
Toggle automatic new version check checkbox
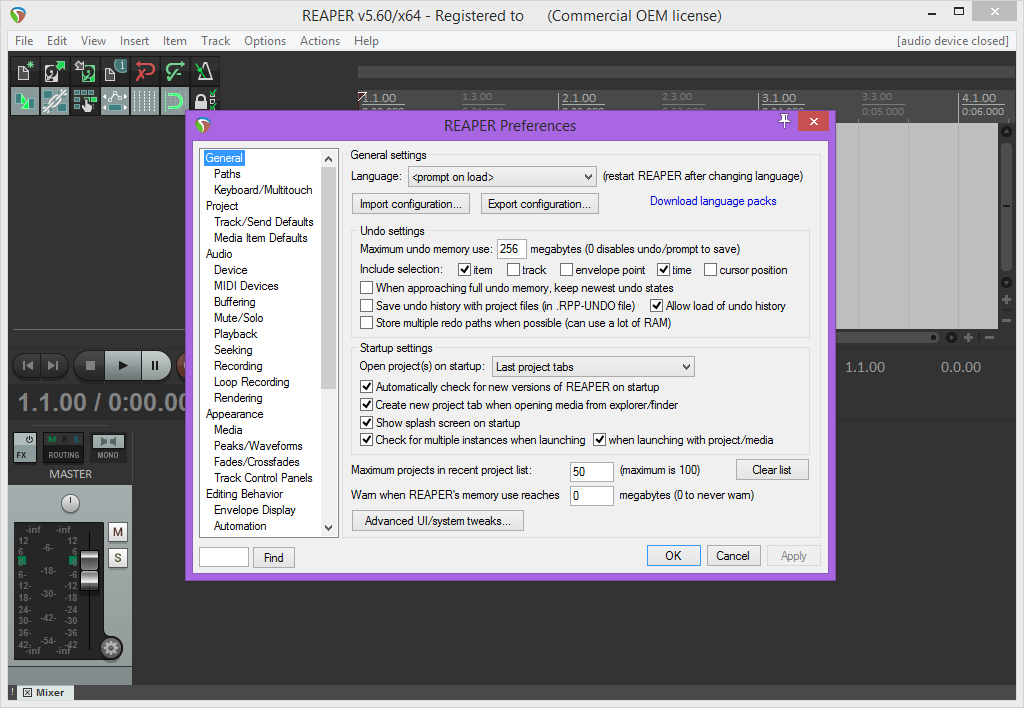[366, 387]
